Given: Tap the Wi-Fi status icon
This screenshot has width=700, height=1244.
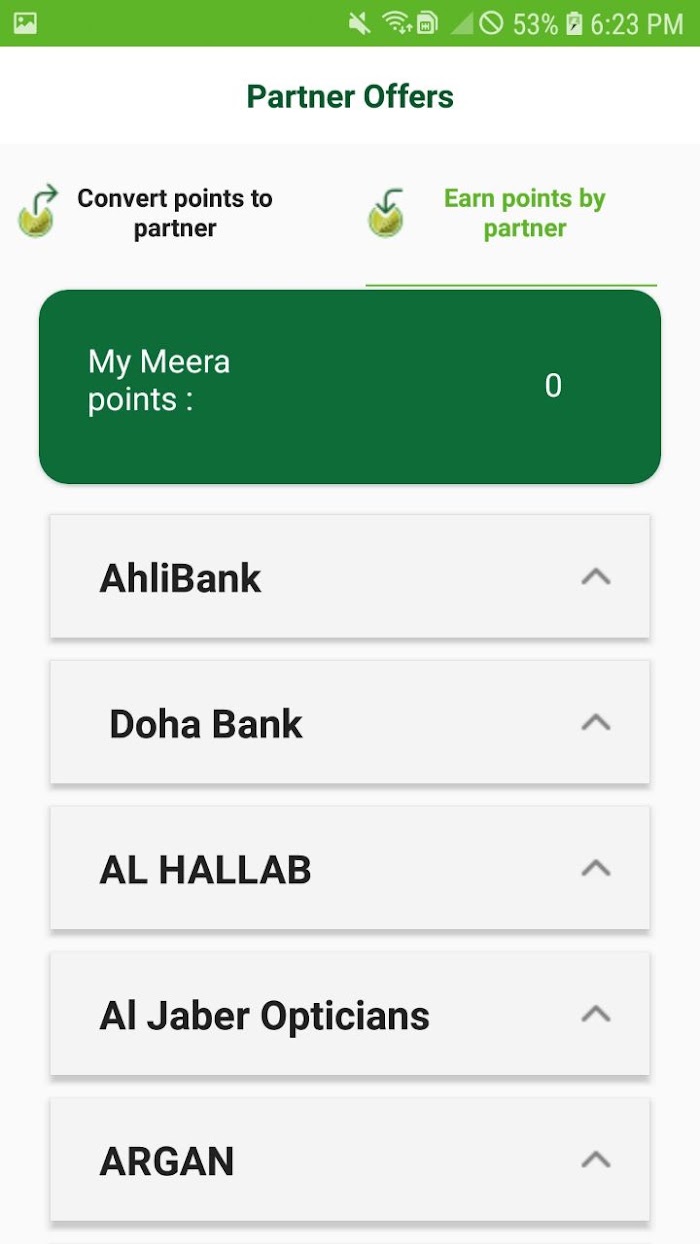Looking at the screenshot, I should 397,23.
